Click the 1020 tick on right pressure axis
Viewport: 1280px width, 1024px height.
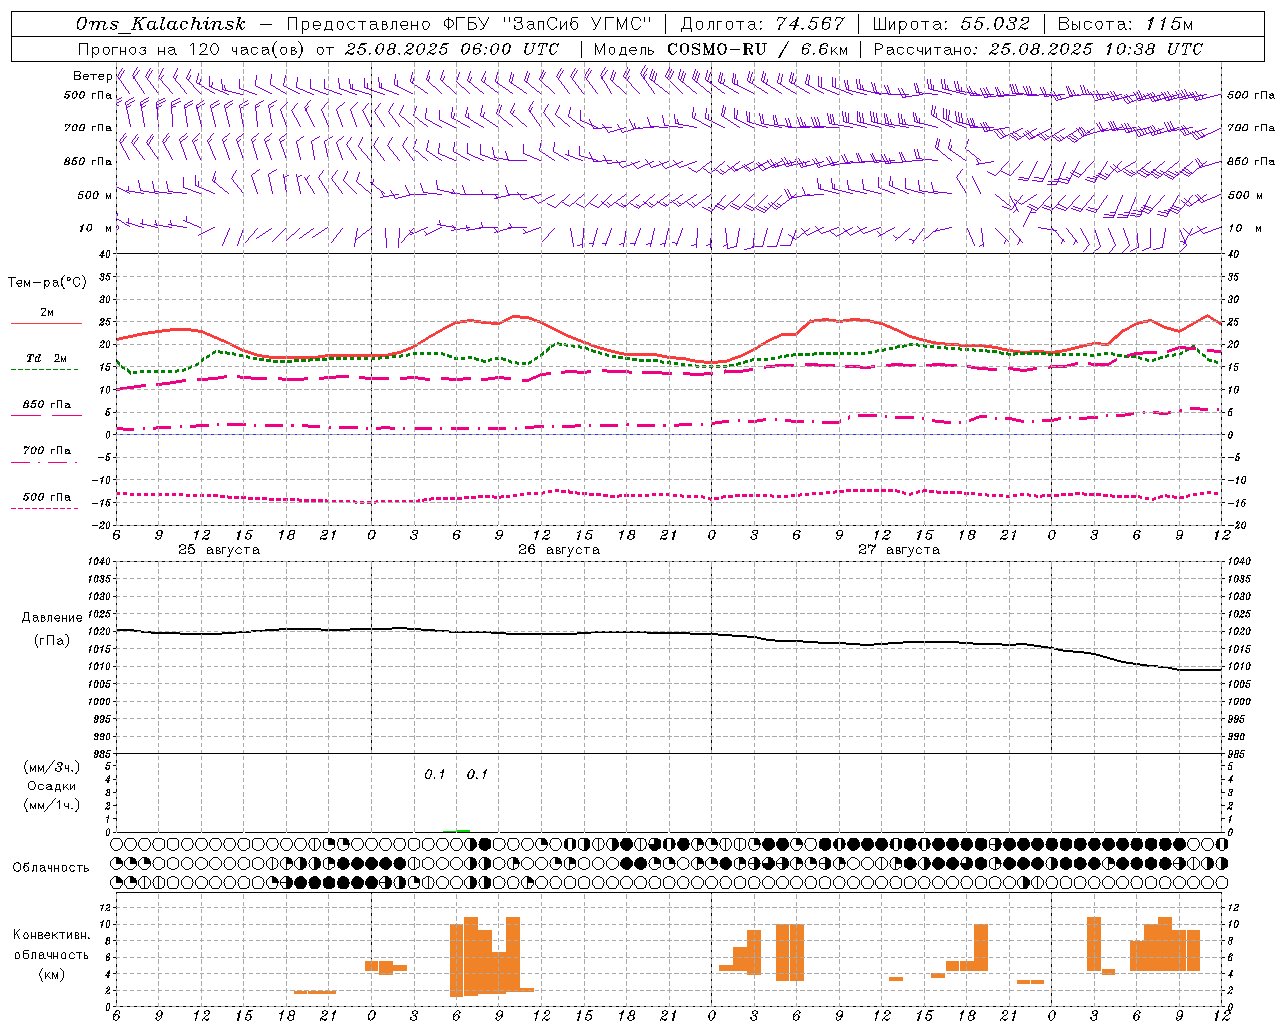(x=1239, y=632)
